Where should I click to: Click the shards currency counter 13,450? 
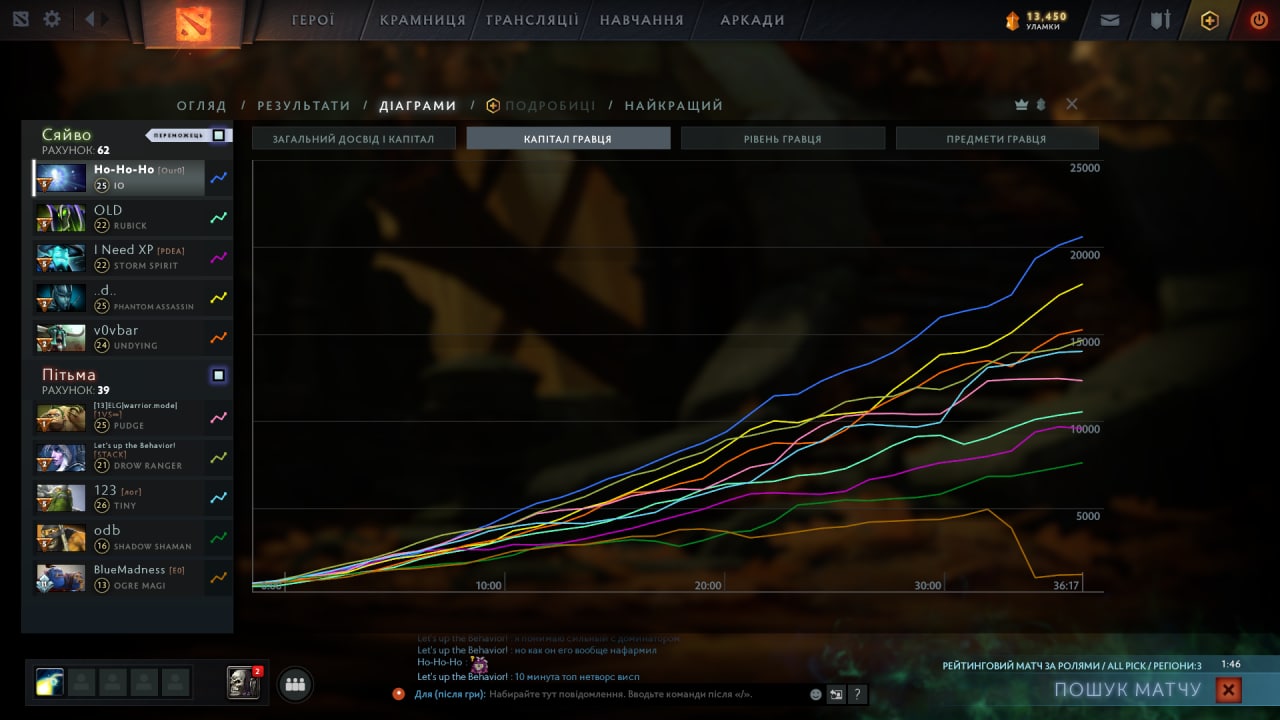coord(1036,20)
